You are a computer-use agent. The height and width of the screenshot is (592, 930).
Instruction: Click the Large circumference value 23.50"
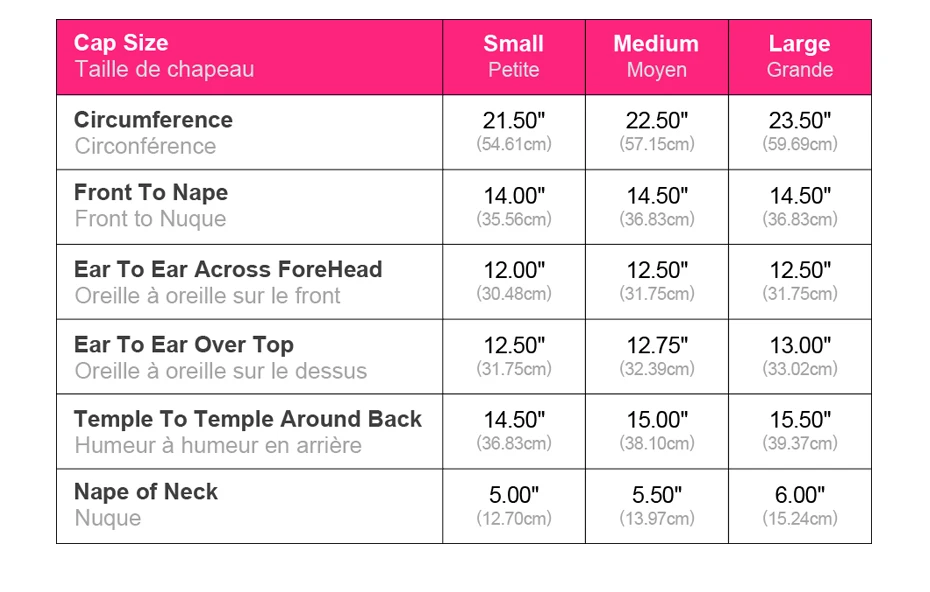[x=800, y=121]
